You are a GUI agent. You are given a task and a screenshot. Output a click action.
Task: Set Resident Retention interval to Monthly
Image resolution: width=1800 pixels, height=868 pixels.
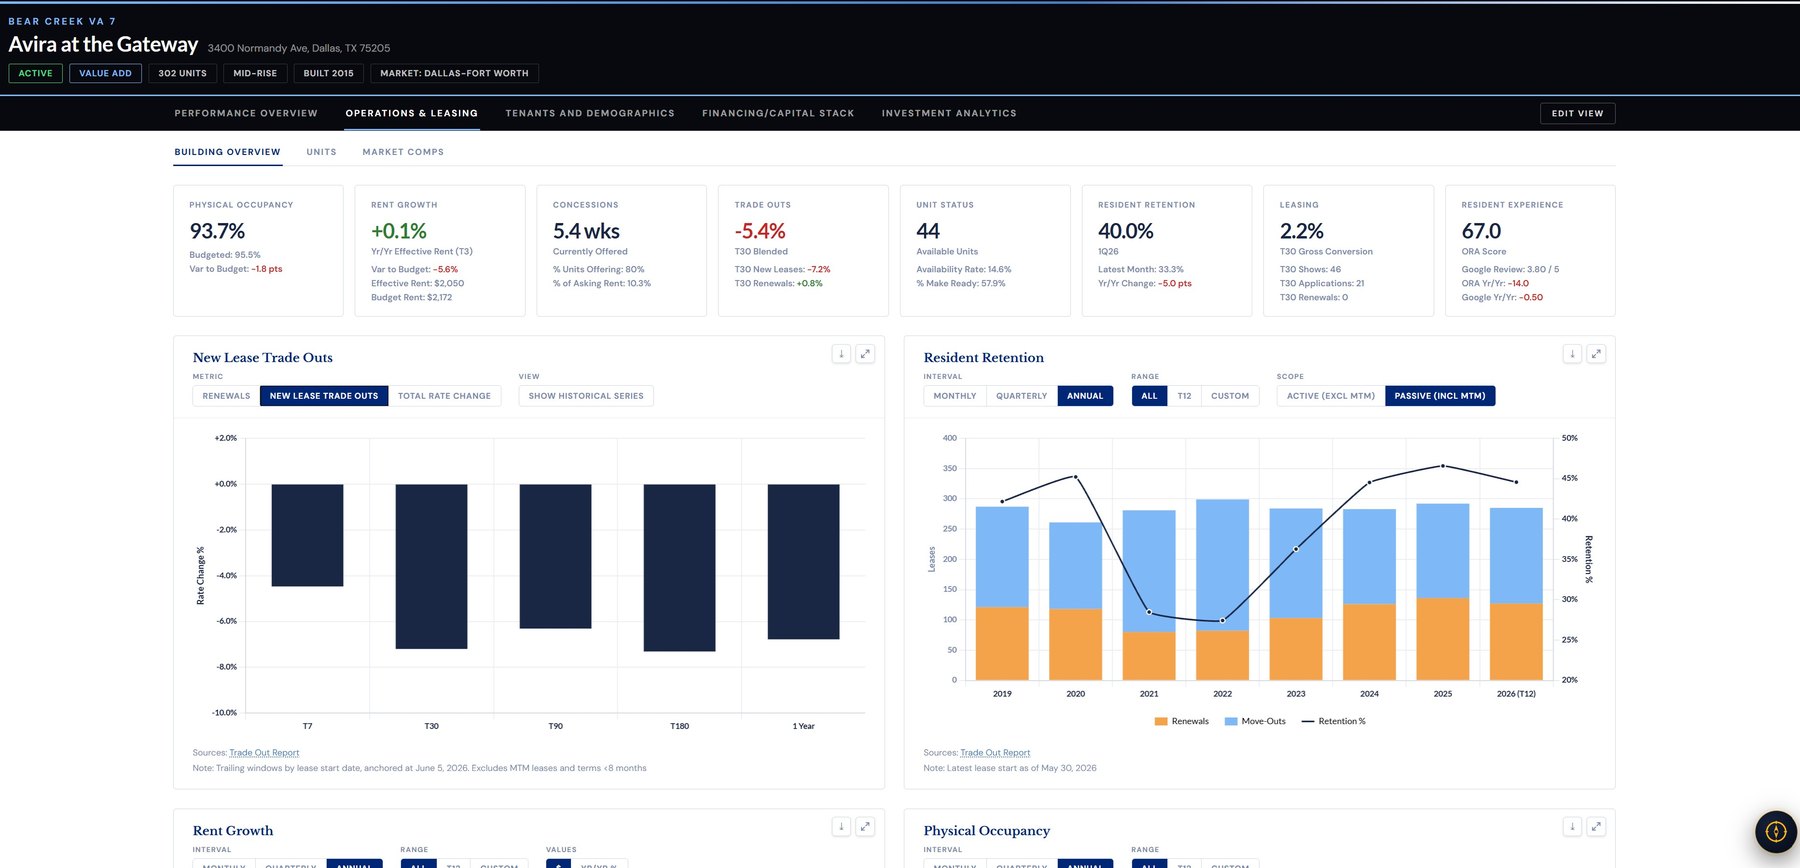pyautogui.click(x=955, y=396)
